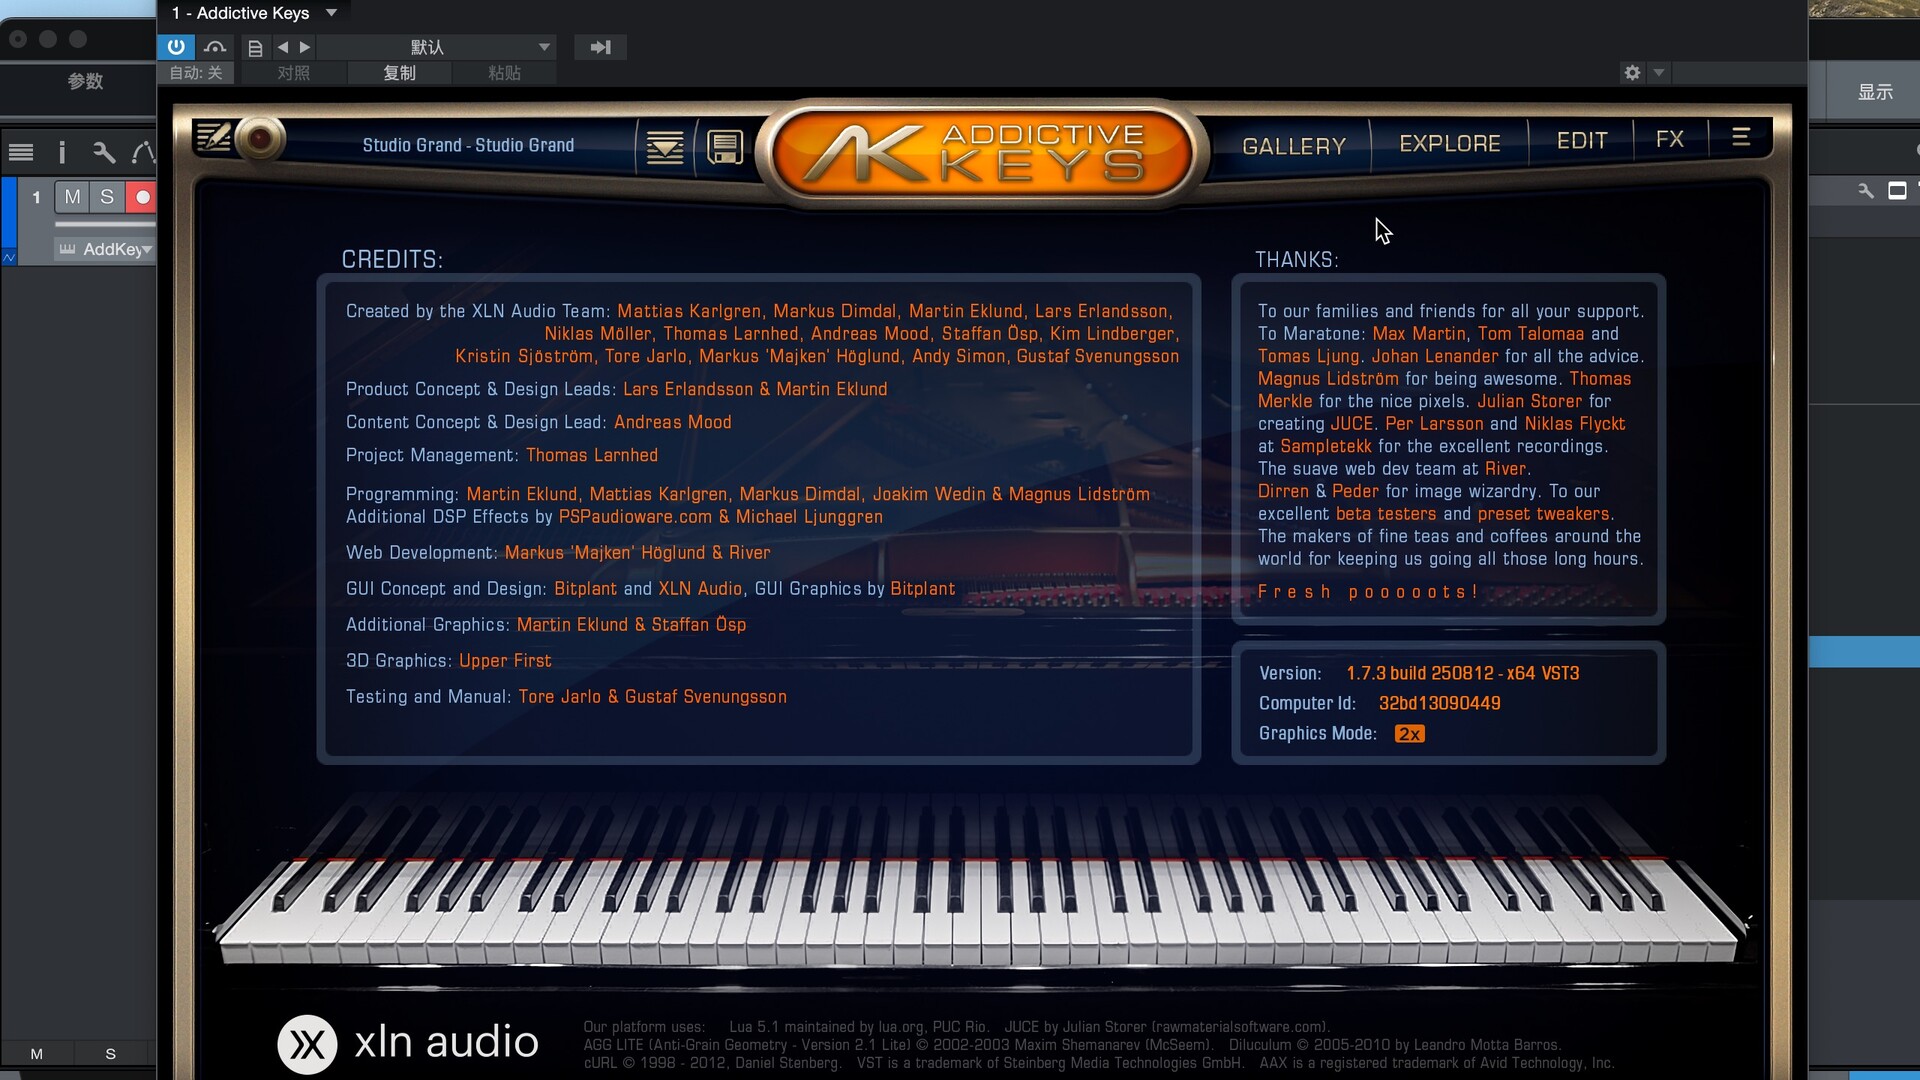Switch to the EXPLORE tab
1920x1080 pixels.
click(x=1450, y=143)
